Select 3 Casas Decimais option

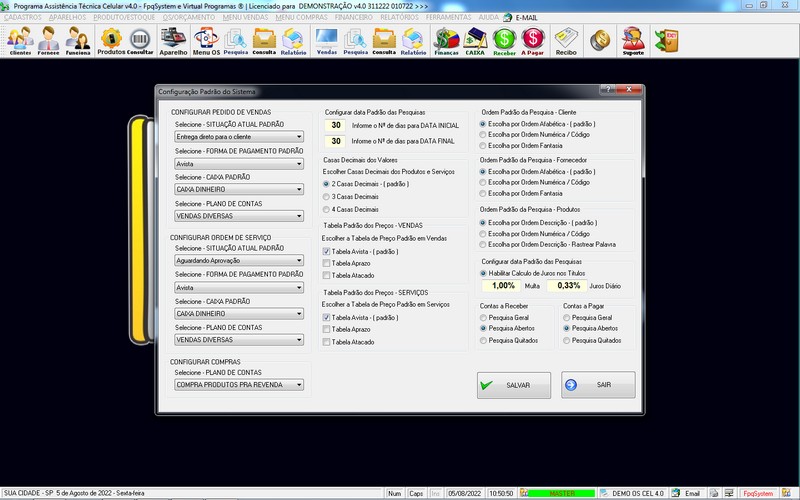326,196
